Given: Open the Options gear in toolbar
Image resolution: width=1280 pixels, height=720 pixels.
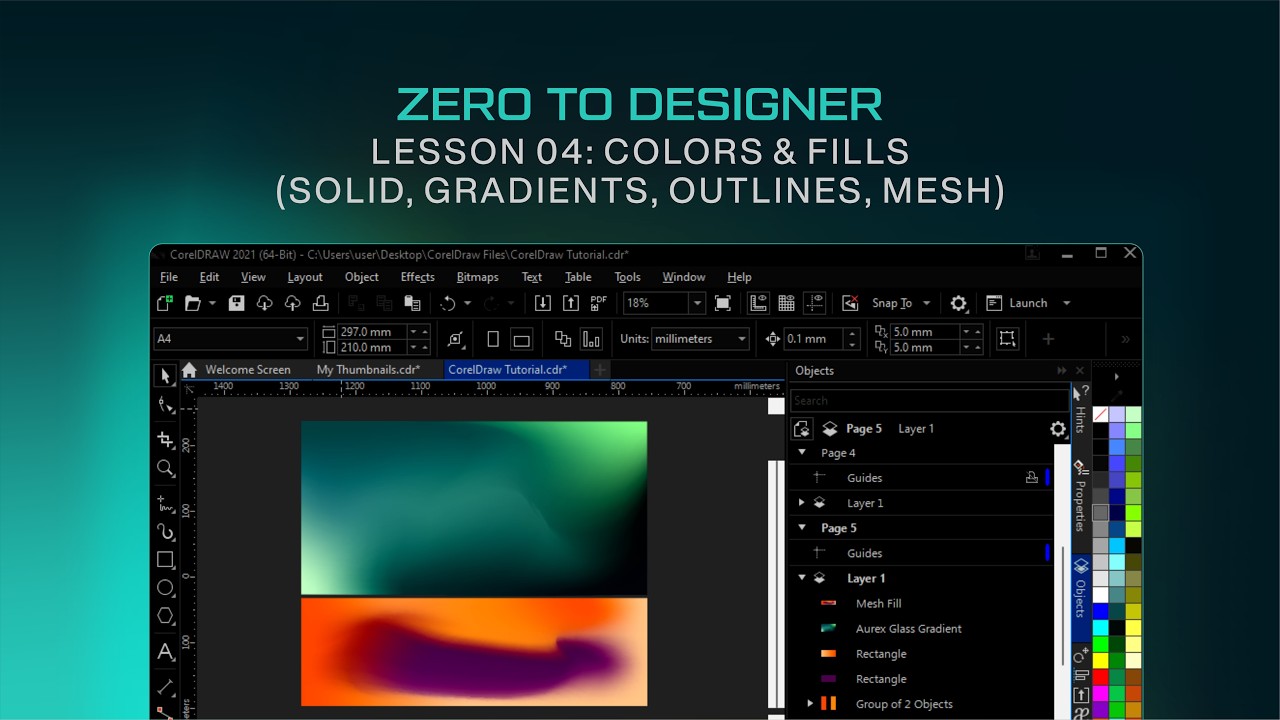Looking at the screenshot, I should 959,303.
